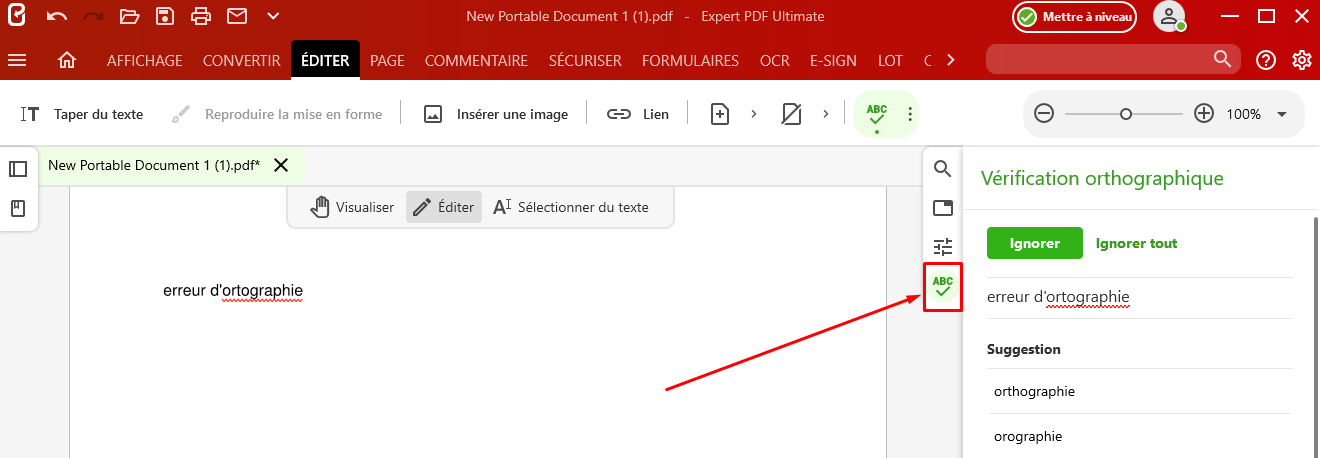Switch to the OCR tab

774,61
